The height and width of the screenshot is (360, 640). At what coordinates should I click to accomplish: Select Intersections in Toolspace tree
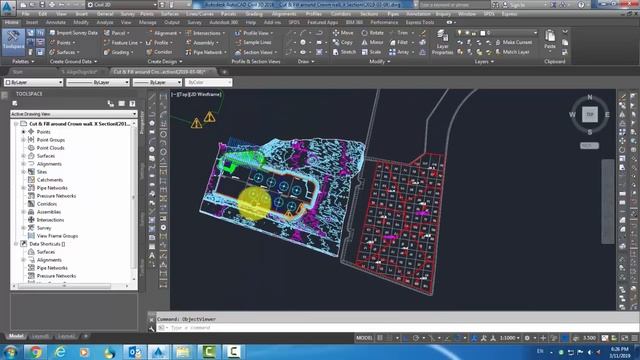pyautogui.click(x=50, y=220)
